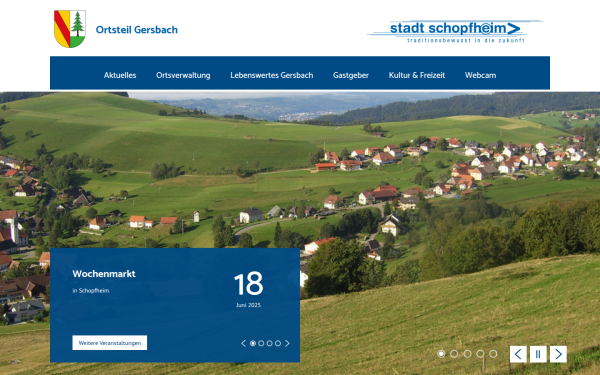The height and width of the screenshot is (375, 600).
Task: Select second event card pagination dot
Action: (x=261, y=343)
